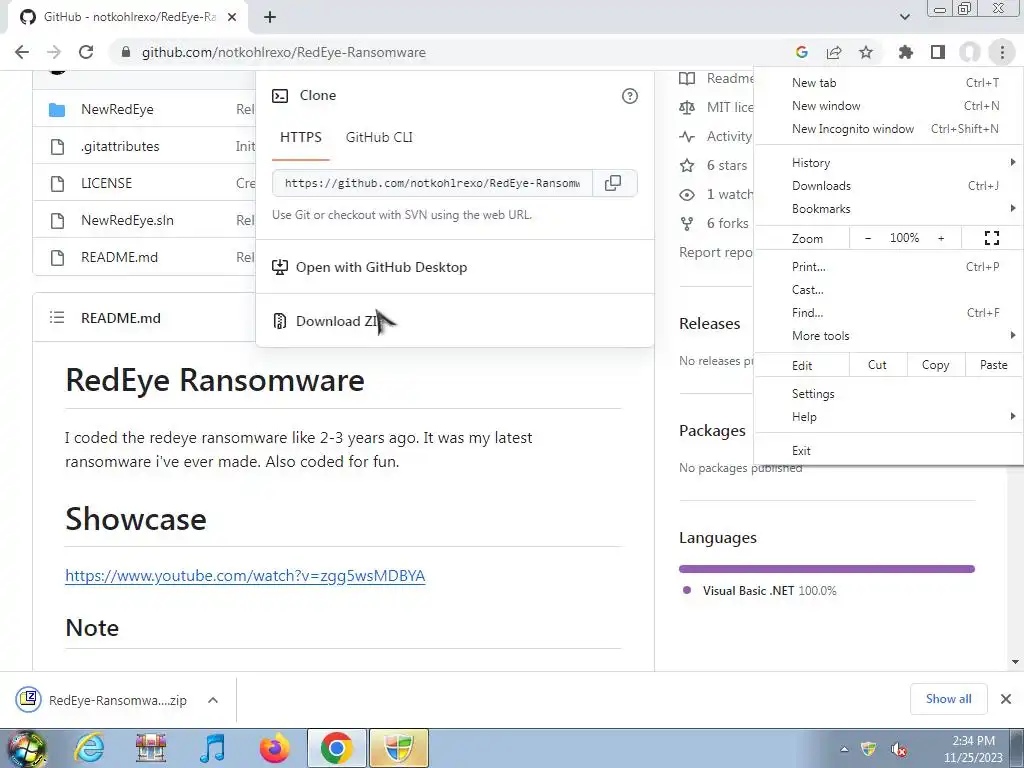Increase zoom with plus button
The image size is (1024, 768).
(941, 238)
